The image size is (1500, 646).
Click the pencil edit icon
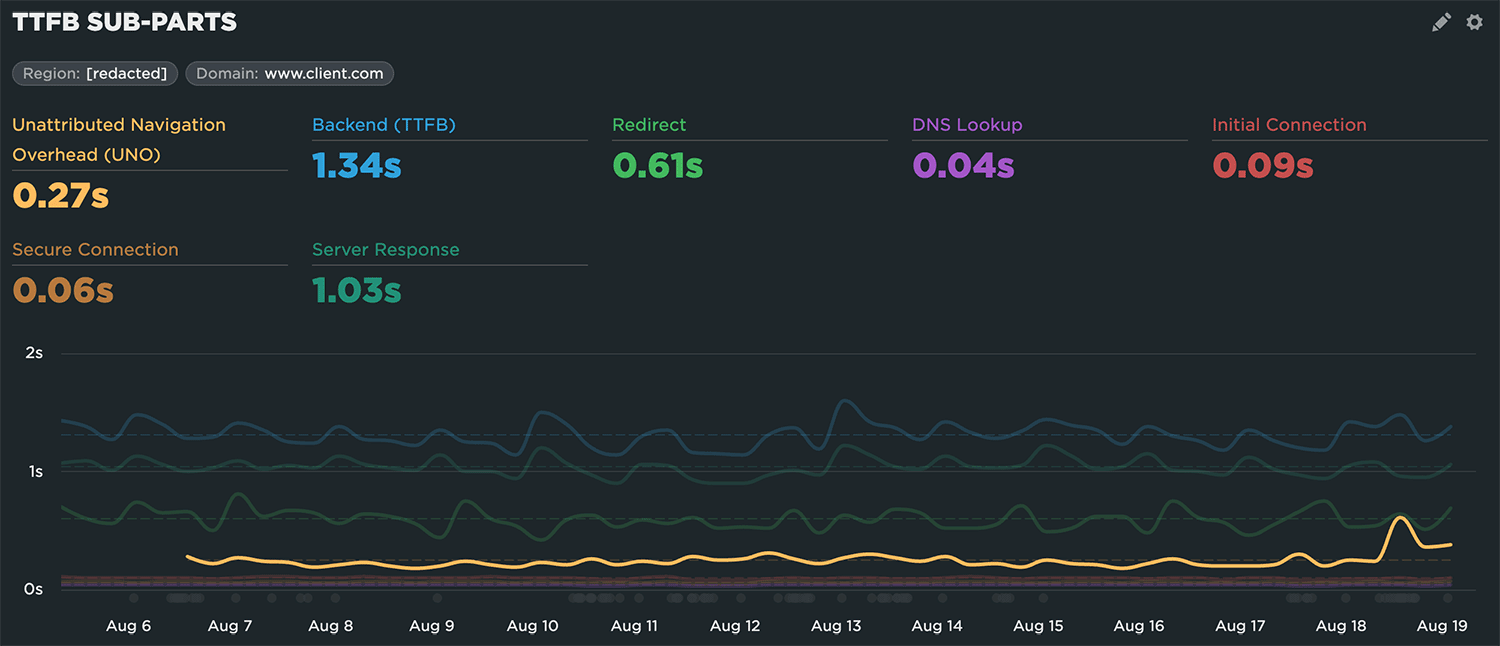tap(1441, 22)
